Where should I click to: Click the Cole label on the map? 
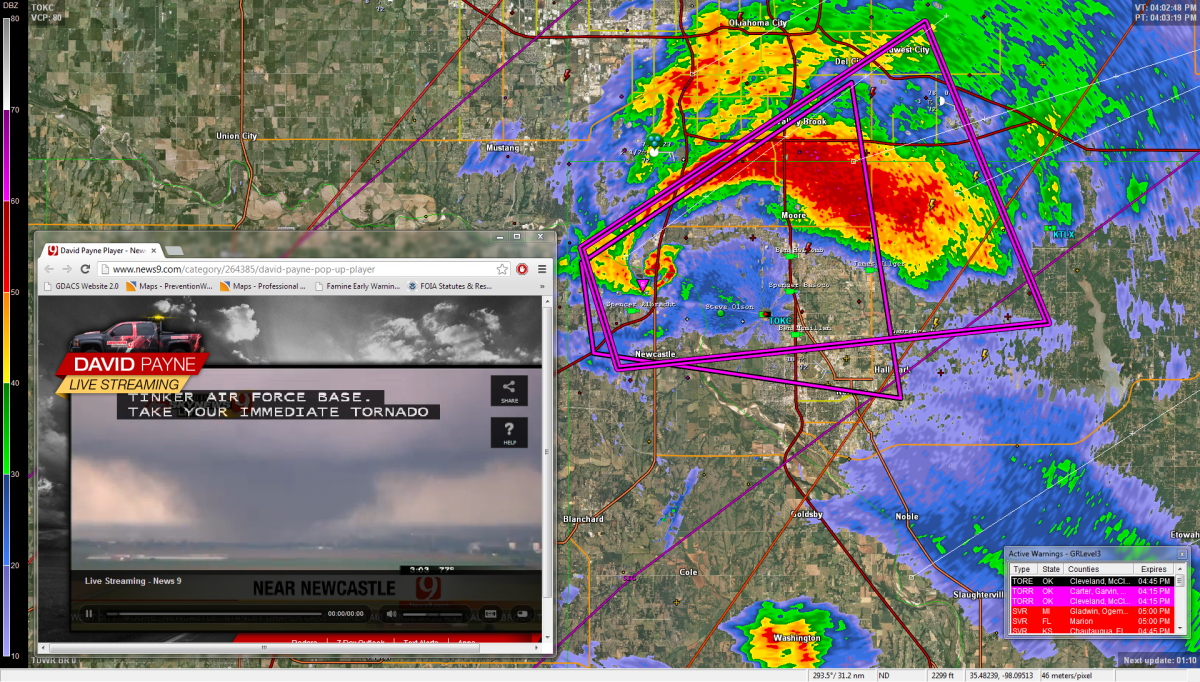[688, 572]
